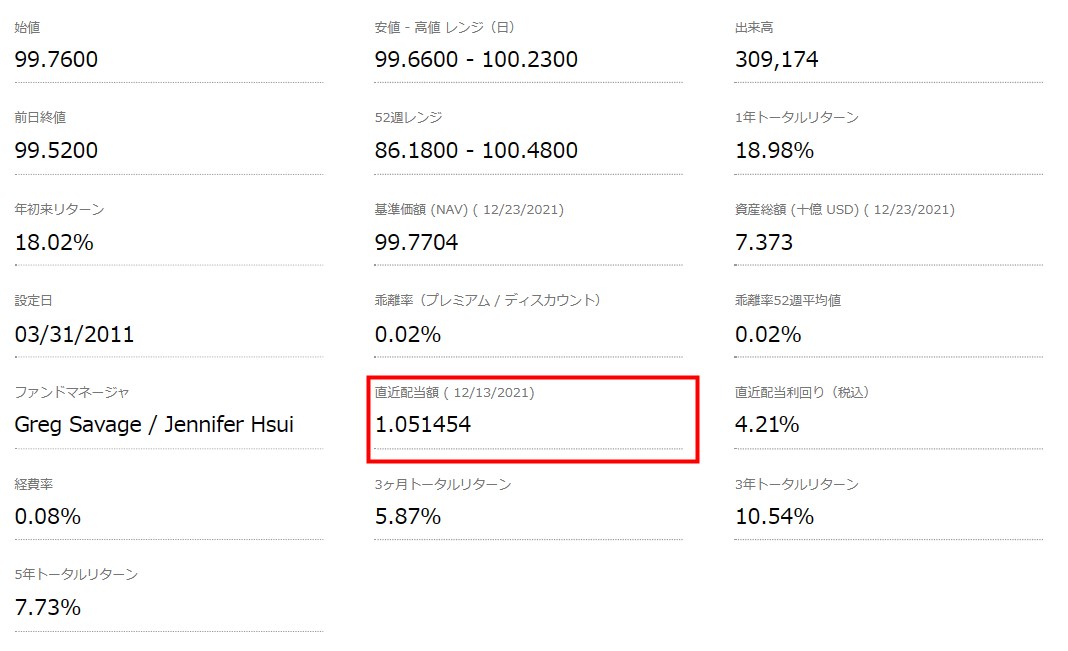Select the 3ヶ月トータルリターン value 5.87%
The width and height of the screenshot is (1068, 651).
pyautogui.click(x=408, y=517)
